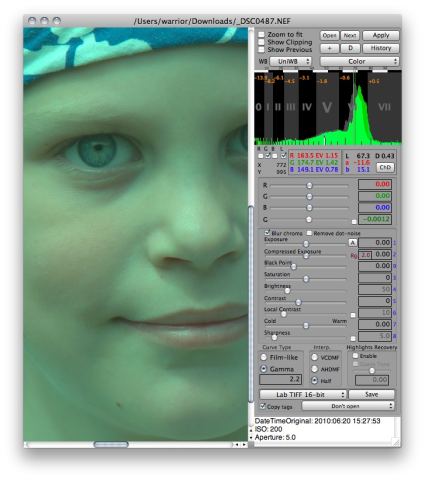Adjust the R channel slider

309,185
